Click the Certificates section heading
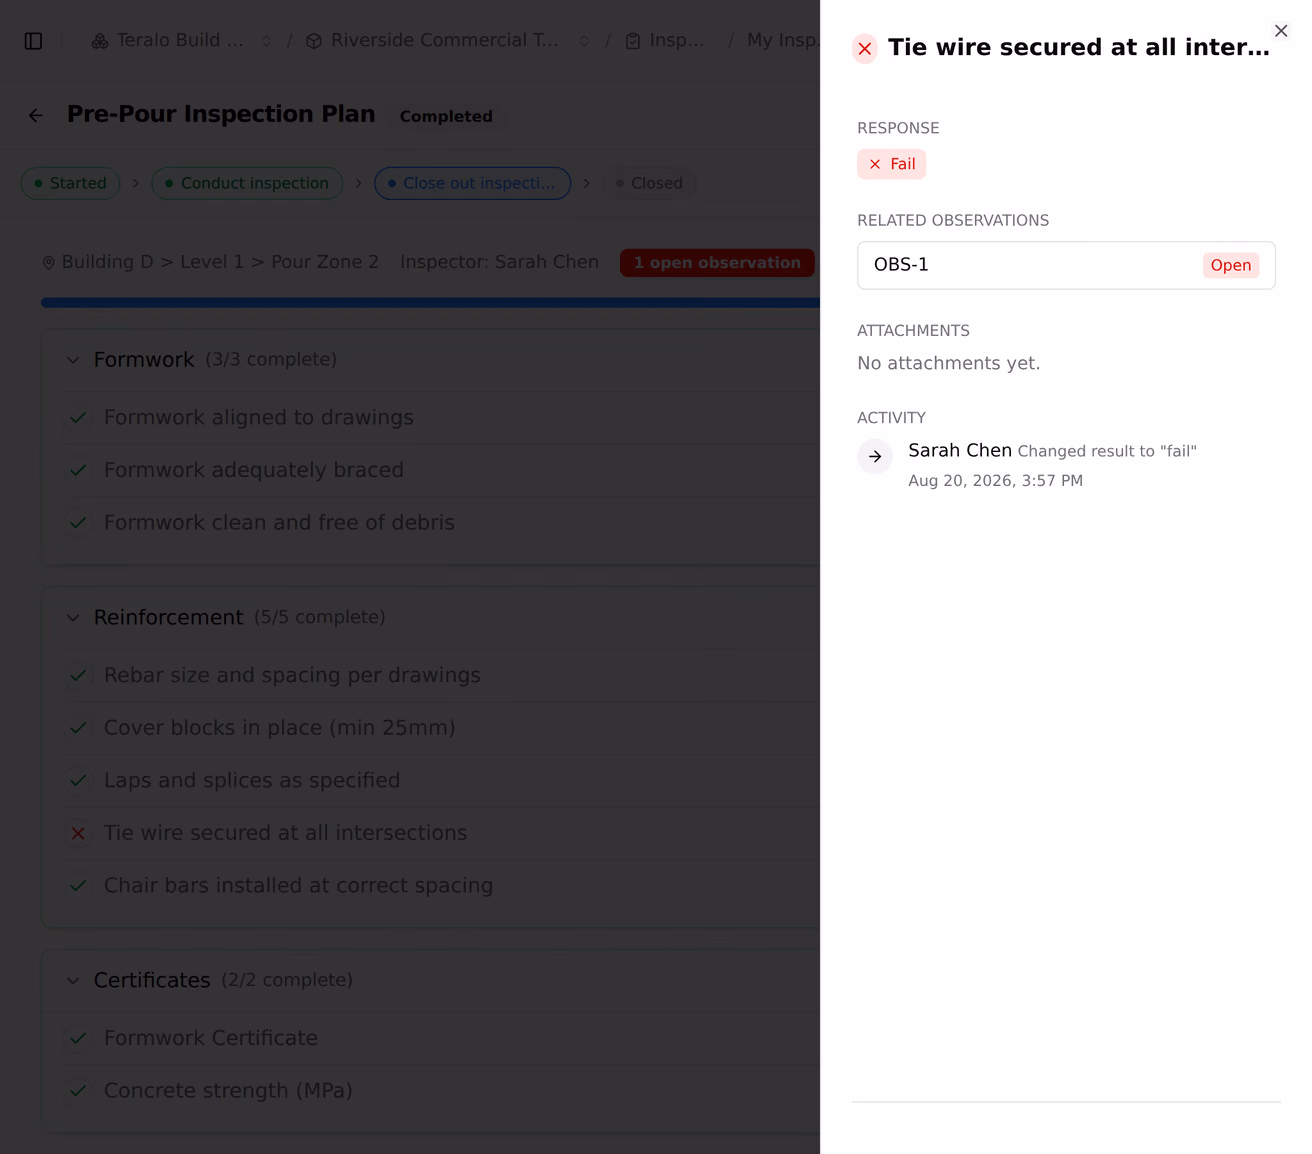Screen dimensions: 1312x1154 point(152,981)
